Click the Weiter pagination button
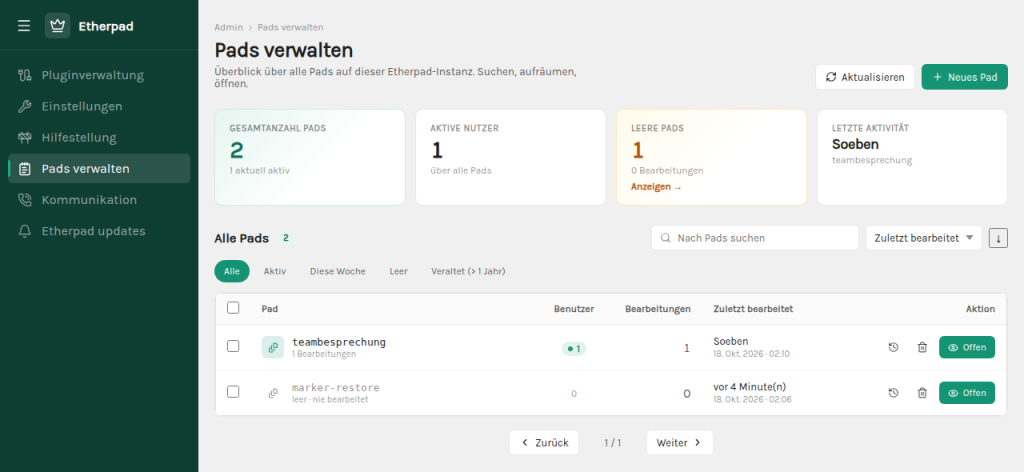The height and width of the screenshot is (472, 1024). click(679, 443)
